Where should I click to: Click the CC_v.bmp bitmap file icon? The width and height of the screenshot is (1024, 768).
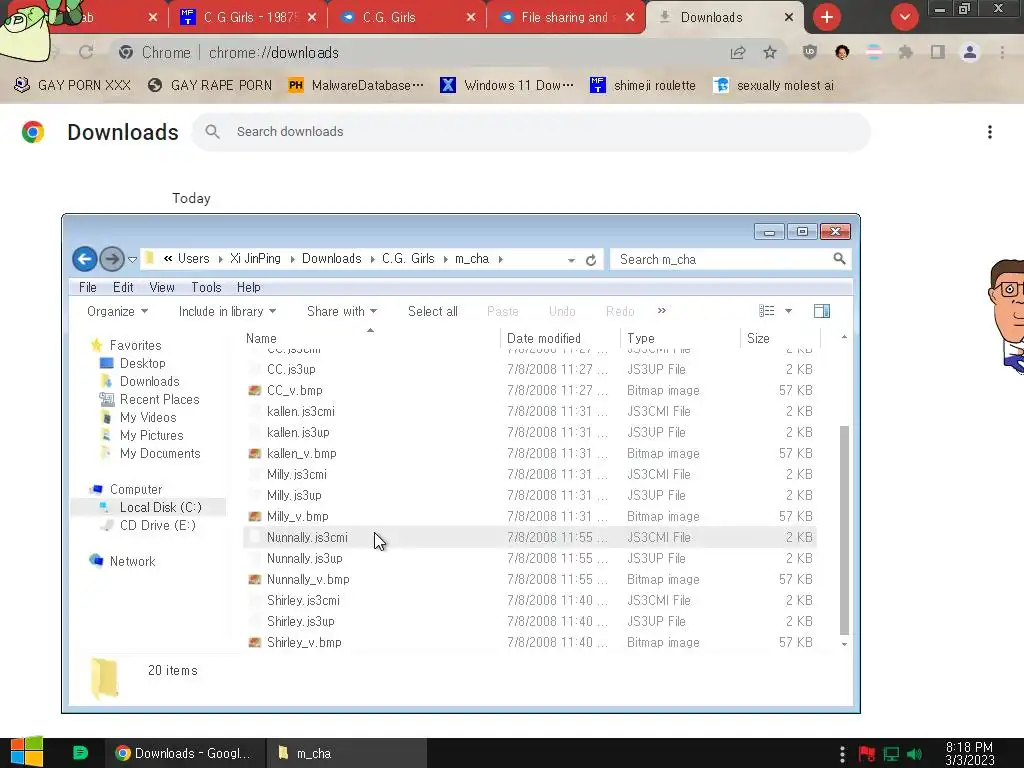pos(255,391)
